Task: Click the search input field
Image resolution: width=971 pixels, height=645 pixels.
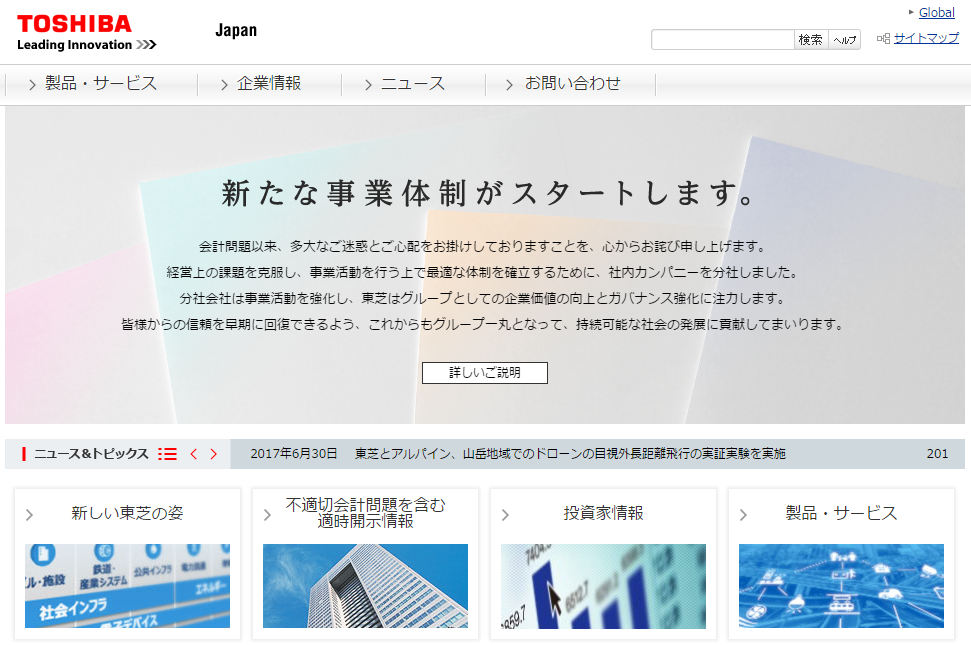Action: pos(723,40)
